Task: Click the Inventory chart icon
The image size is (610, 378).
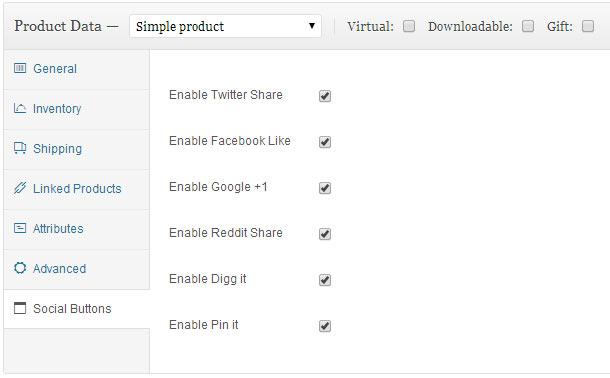Action: pyautogui.click(x=20, y=108)
